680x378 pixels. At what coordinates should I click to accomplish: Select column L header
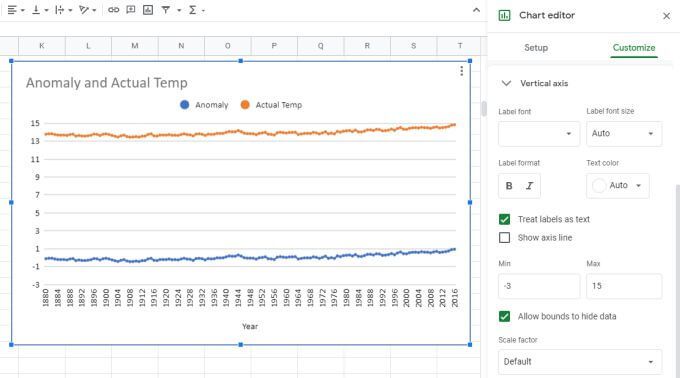88,46
